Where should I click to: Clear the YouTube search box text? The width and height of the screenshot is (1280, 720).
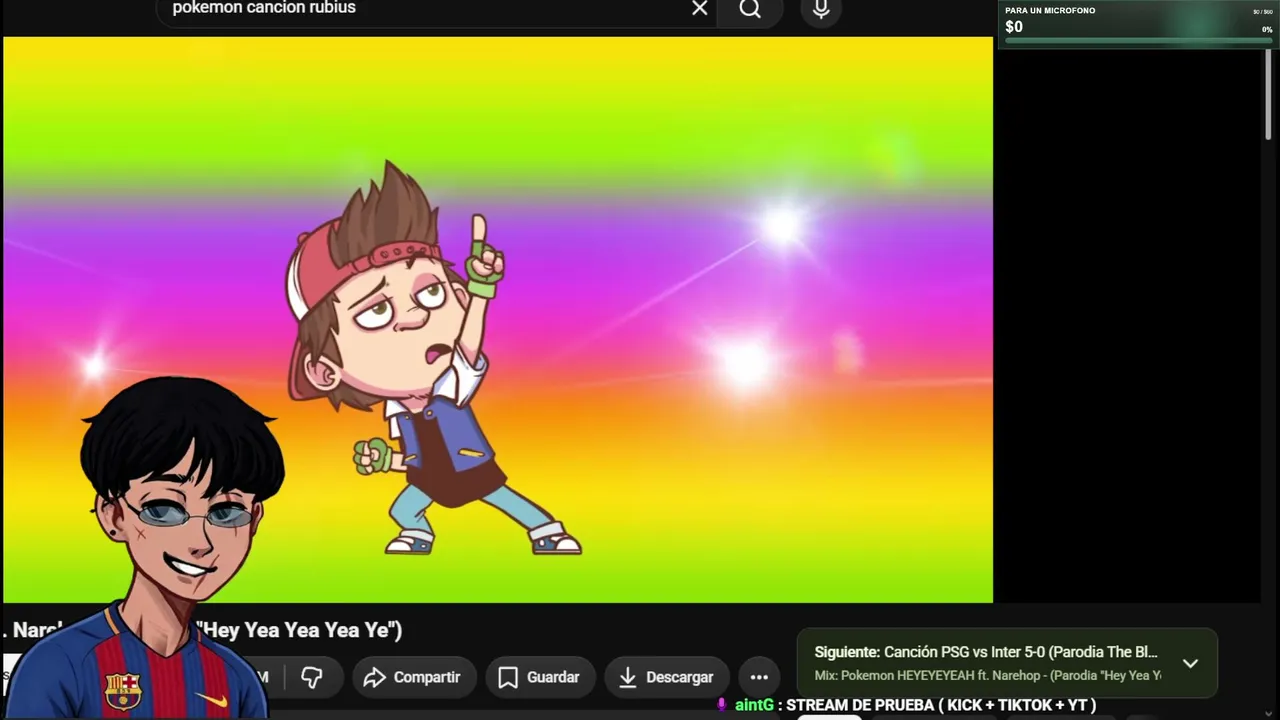(x=699, y=9)
